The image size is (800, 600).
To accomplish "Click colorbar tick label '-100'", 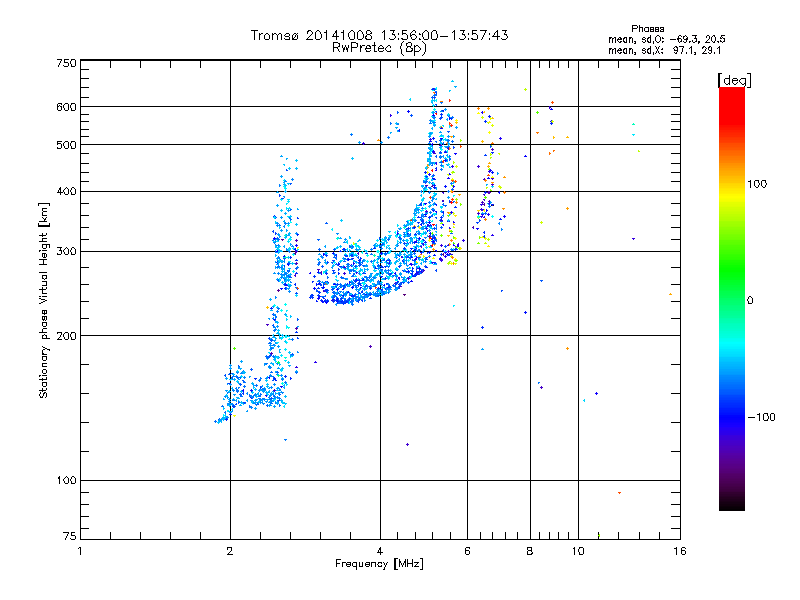I will click(762, 417).
